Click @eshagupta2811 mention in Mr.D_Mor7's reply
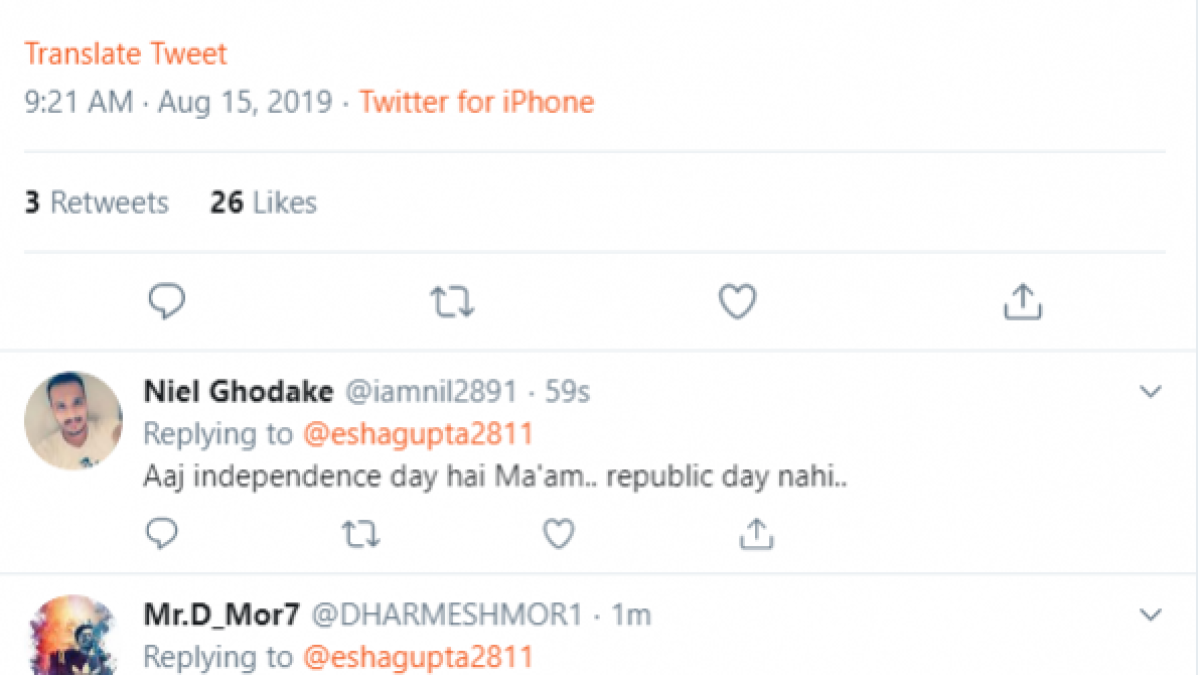Image resolution: width=1200 pixels, height=675 pixels. point(416,657)
